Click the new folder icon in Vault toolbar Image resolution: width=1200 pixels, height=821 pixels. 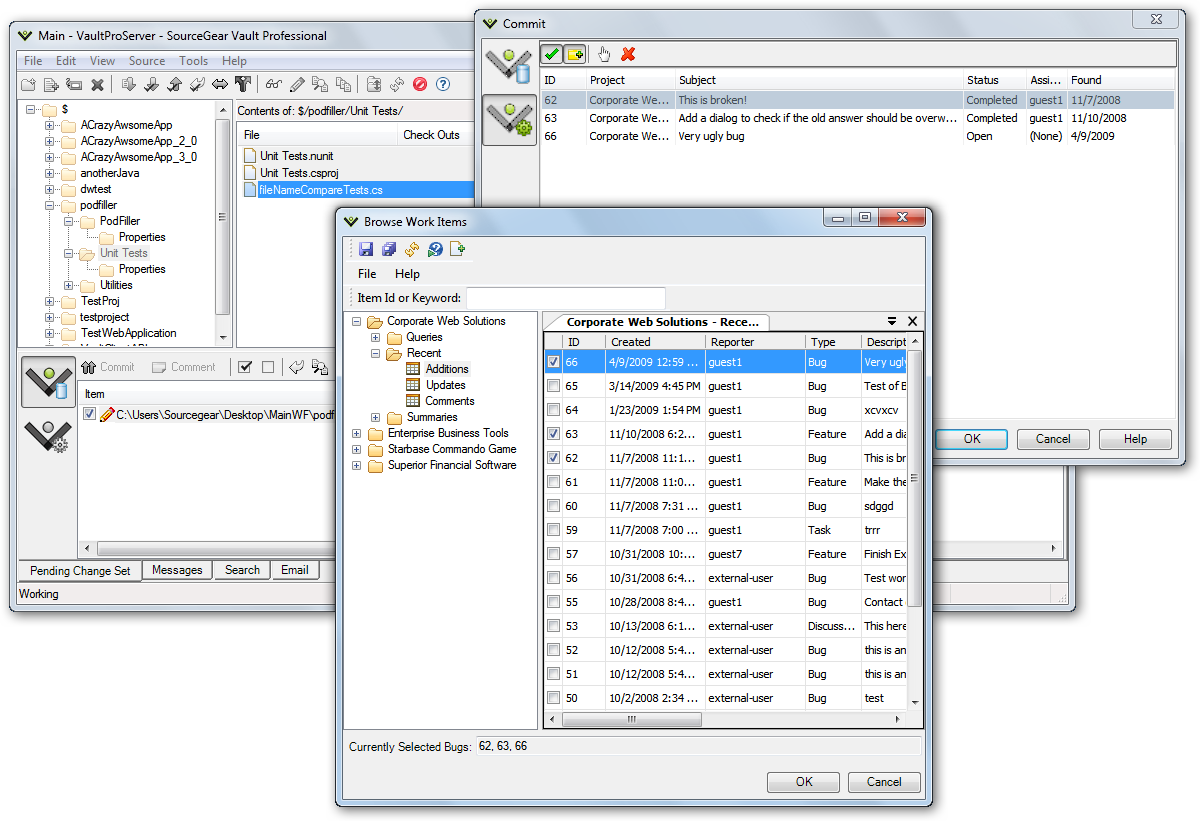pos(28,85)
